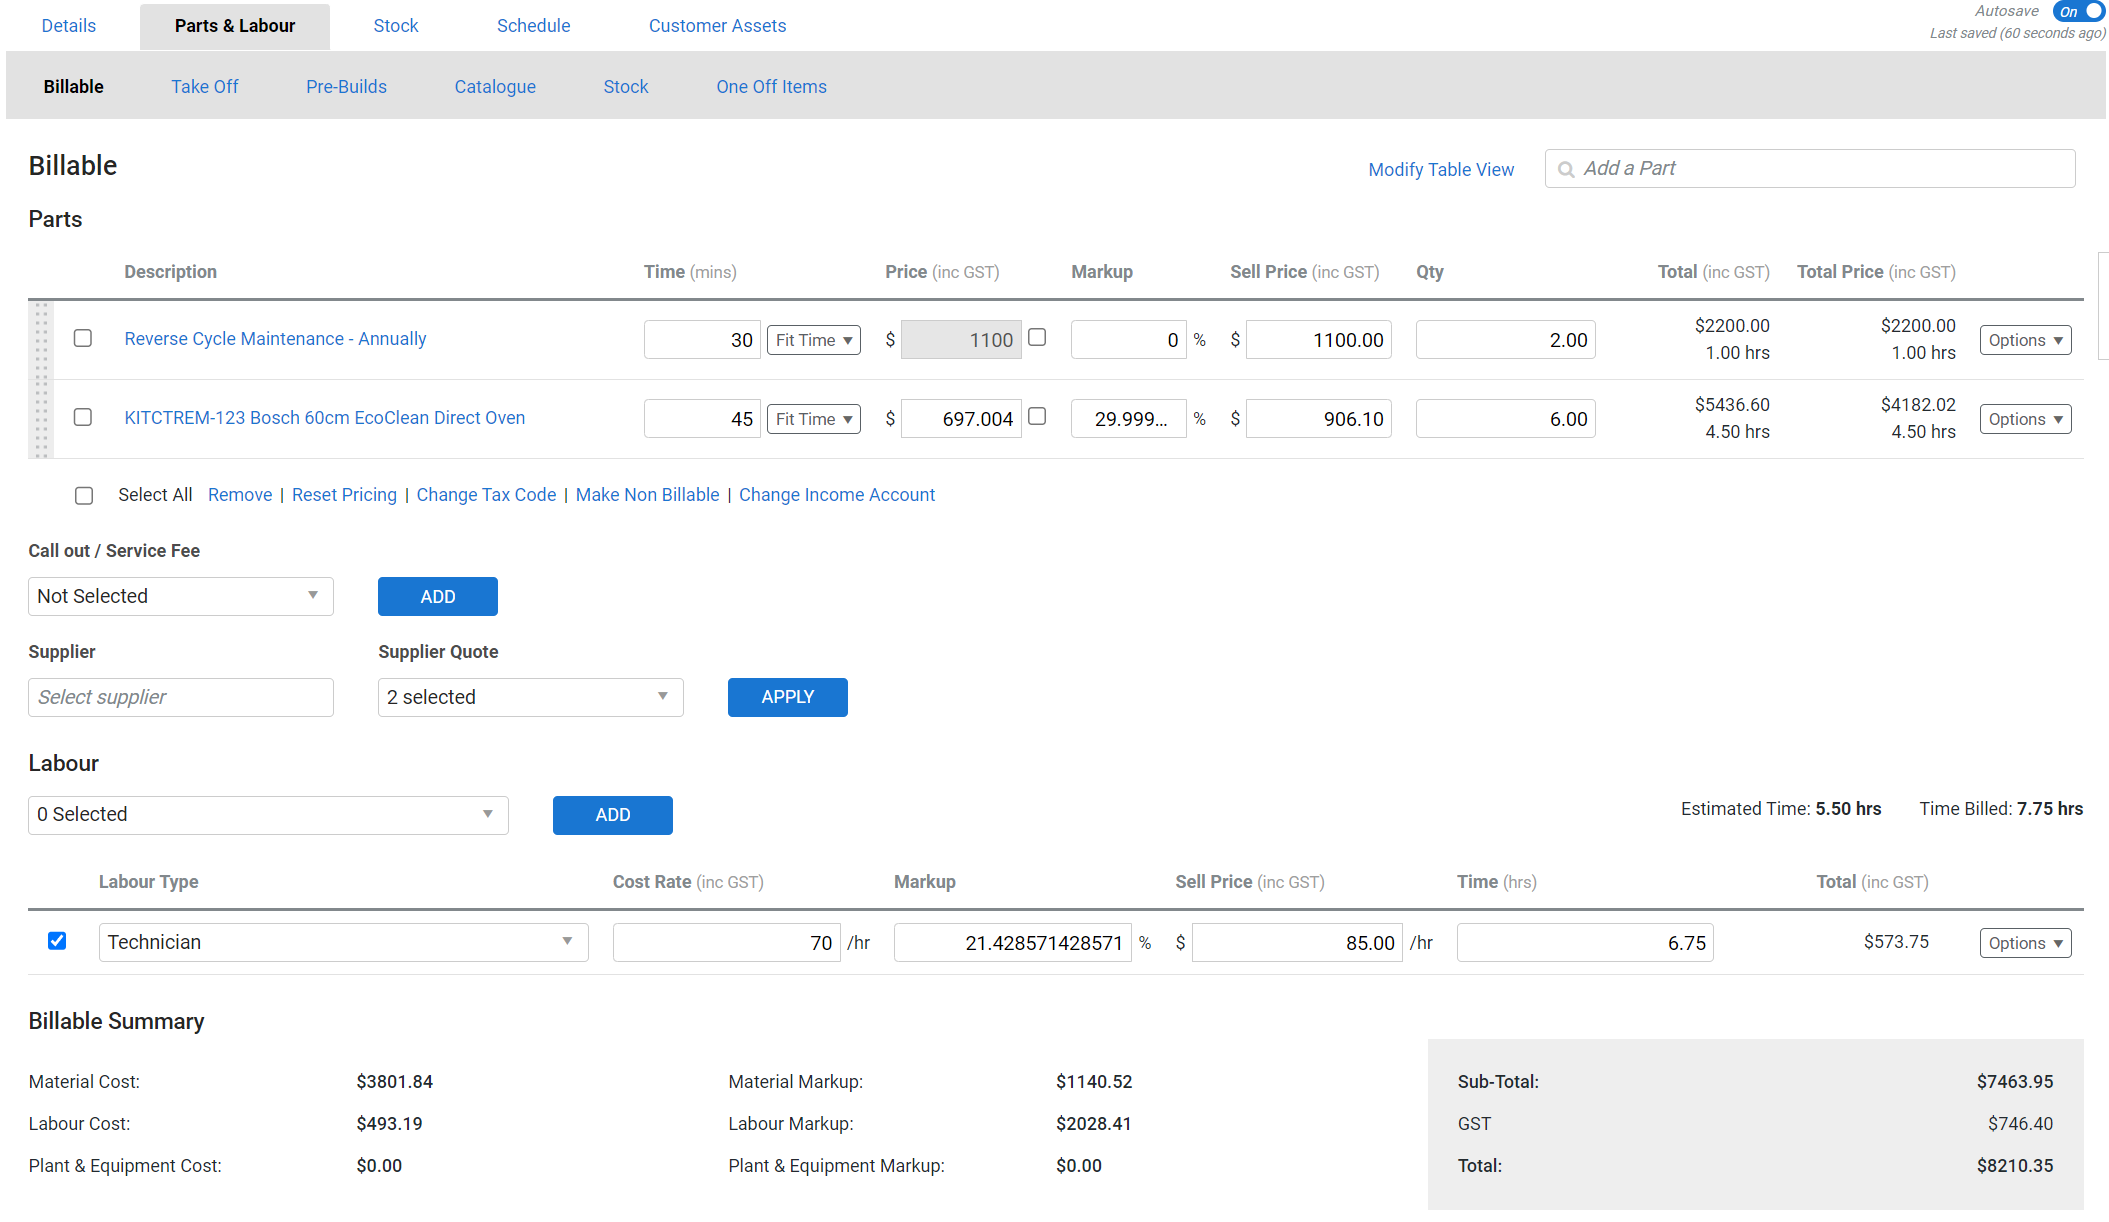2109x1222 pixels.
Task: Click the markup field showing 0
Action: [x=1129, y=340]
